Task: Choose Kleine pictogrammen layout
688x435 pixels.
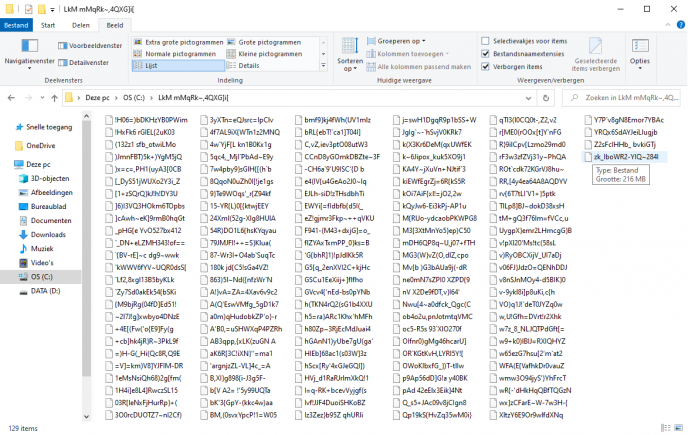Action: tap(265, 54)
